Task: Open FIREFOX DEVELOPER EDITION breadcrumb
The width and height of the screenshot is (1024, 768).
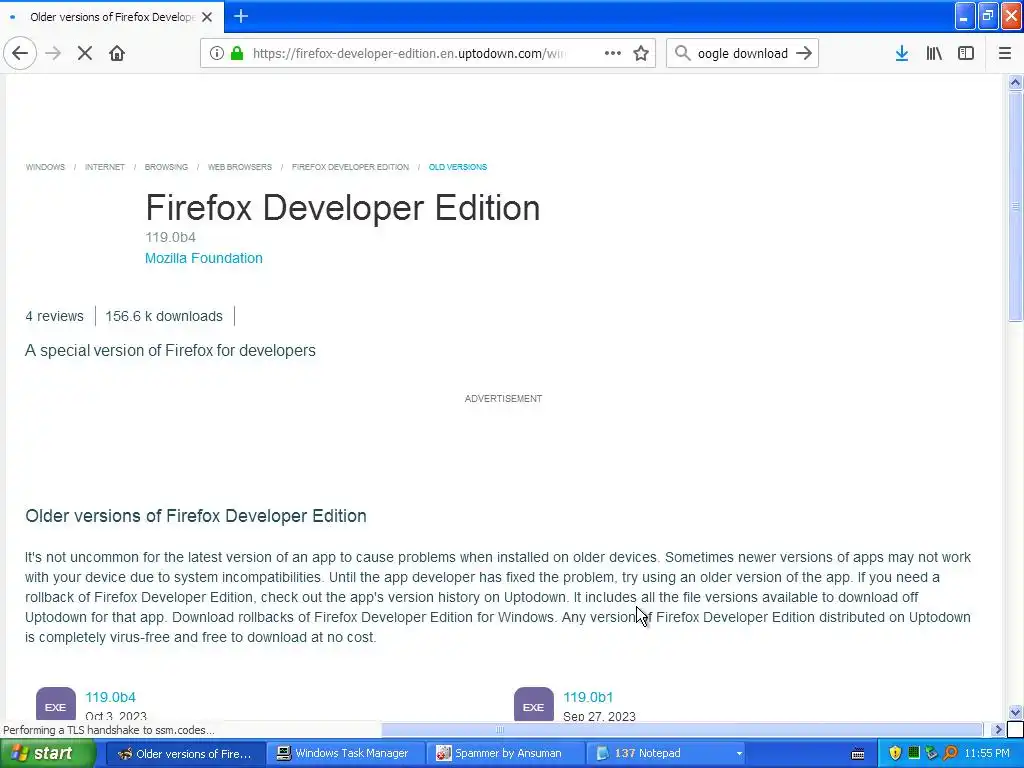Action: [x=350, y=167]
